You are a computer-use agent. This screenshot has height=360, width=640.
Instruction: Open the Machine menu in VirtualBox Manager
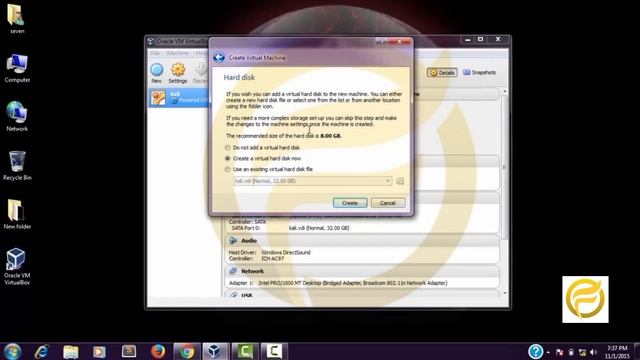178,53
